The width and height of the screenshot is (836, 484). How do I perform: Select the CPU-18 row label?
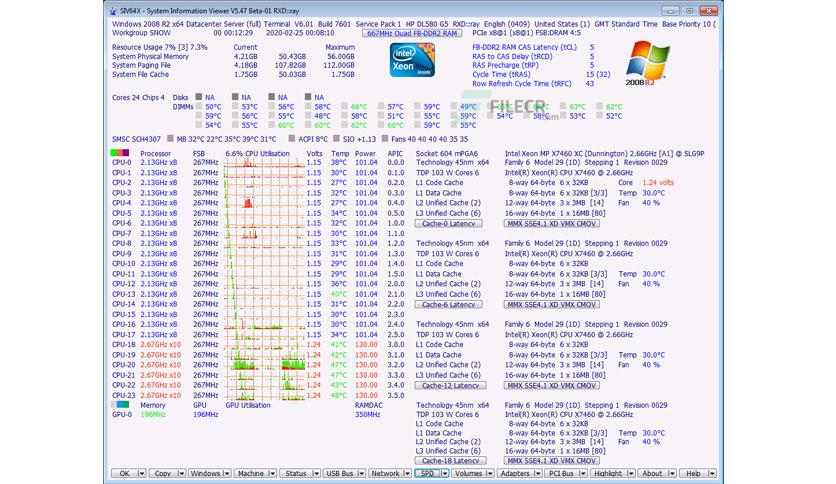click(124, 345)
